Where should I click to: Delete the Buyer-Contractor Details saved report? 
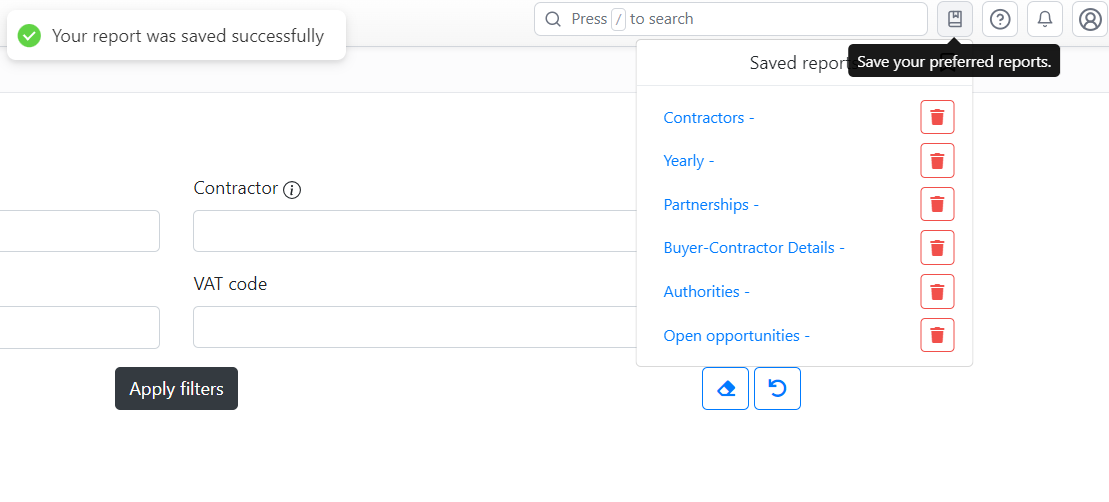[x=937, y=247]
